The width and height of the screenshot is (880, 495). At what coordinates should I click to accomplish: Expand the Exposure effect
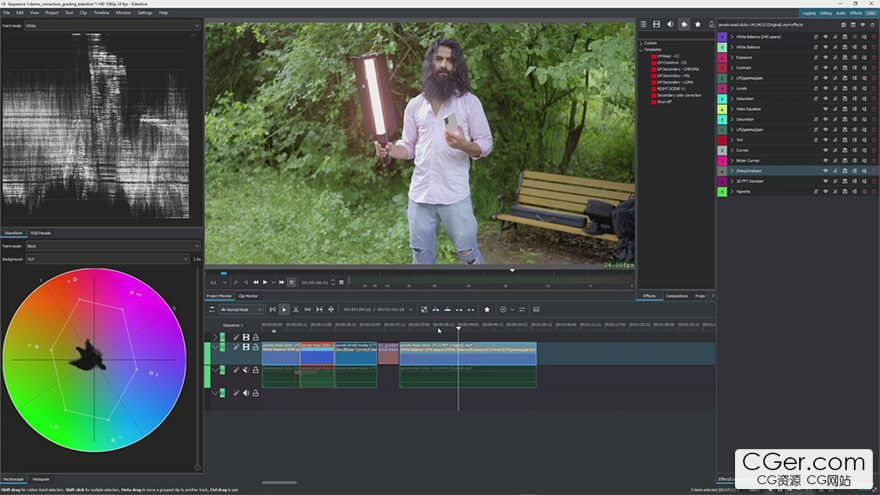click(x=732, y=57)
